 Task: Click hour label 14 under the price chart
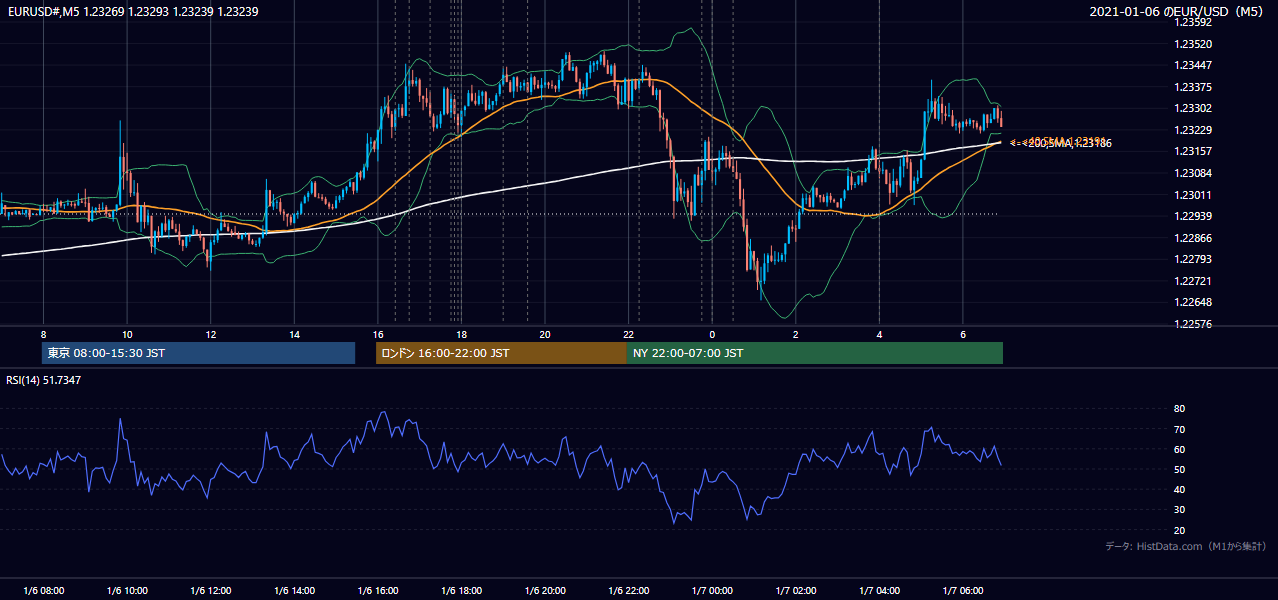point(294,334)
